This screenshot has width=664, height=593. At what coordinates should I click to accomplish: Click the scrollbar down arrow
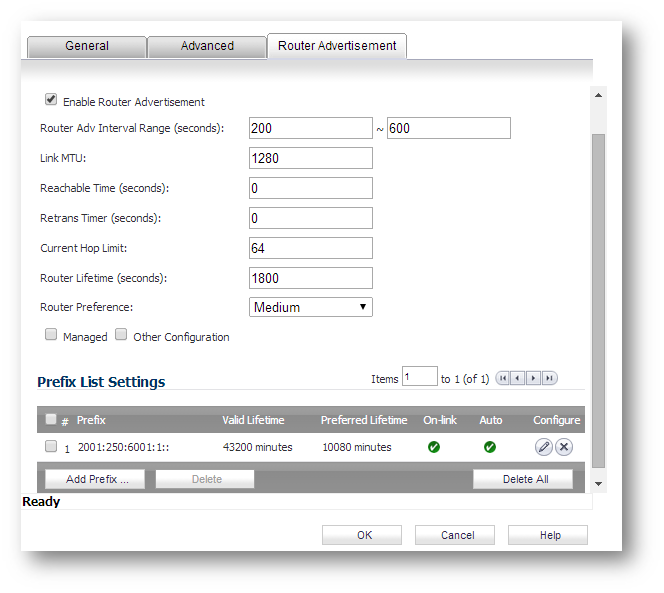pyautogui.click(x=598, y=484)
